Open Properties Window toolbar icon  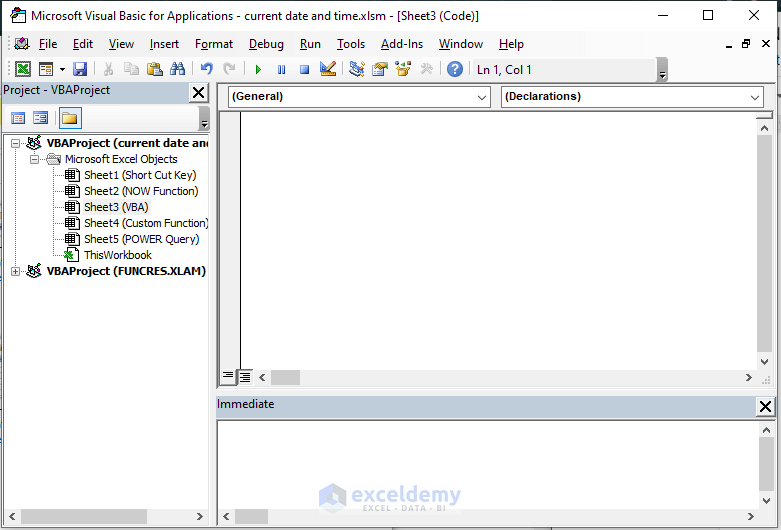[380, 69]
